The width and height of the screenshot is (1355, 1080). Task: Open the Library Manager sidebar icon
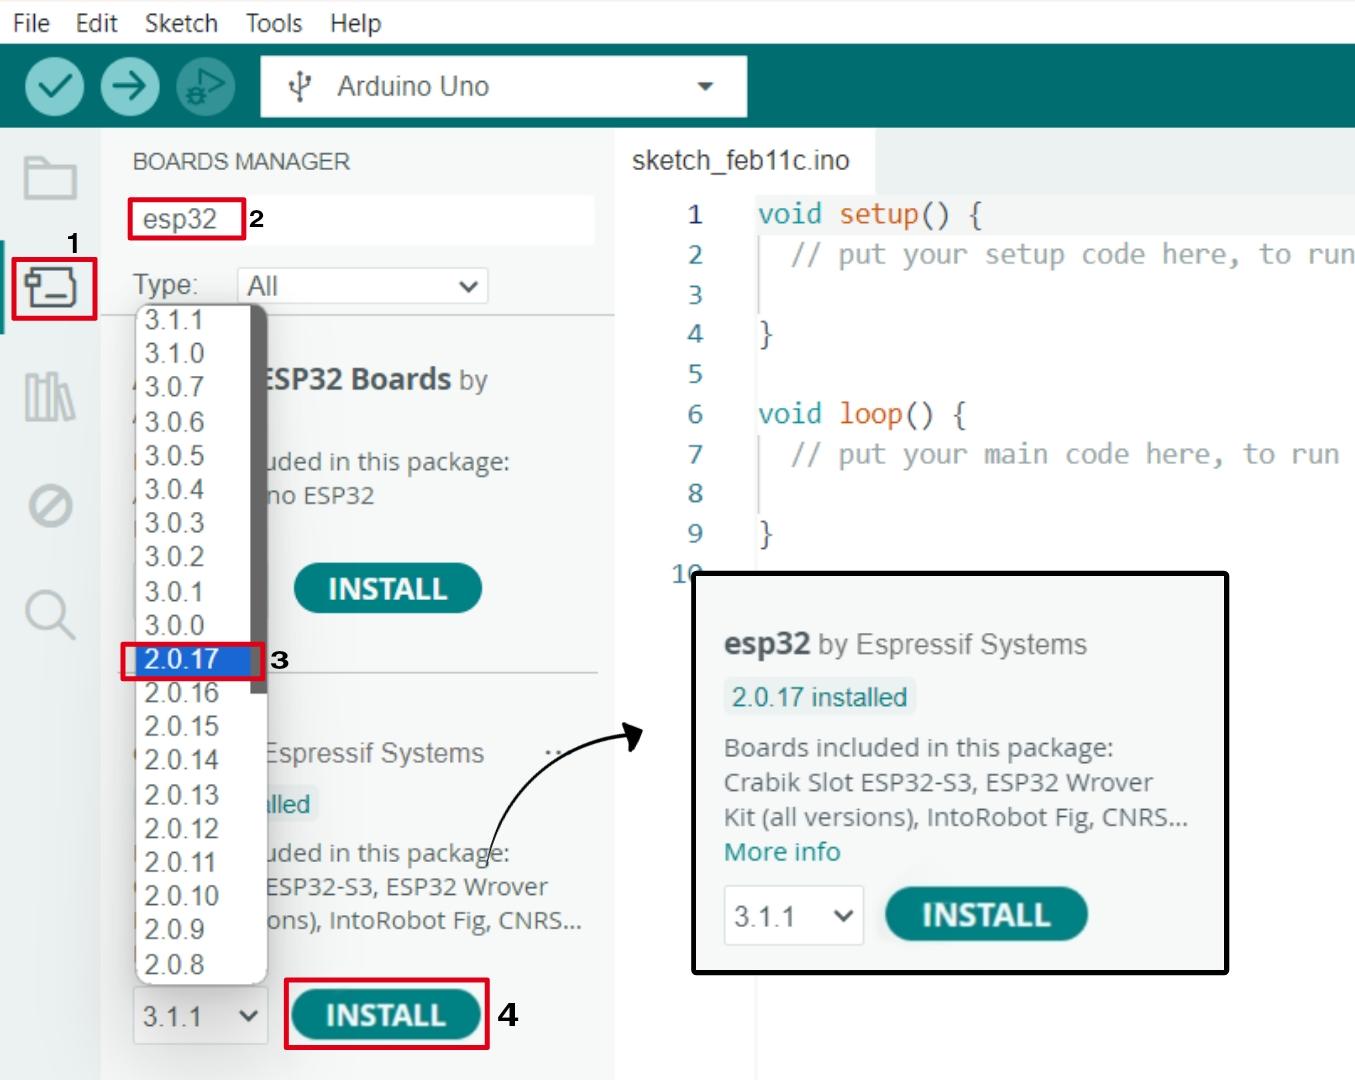[50, 397]
